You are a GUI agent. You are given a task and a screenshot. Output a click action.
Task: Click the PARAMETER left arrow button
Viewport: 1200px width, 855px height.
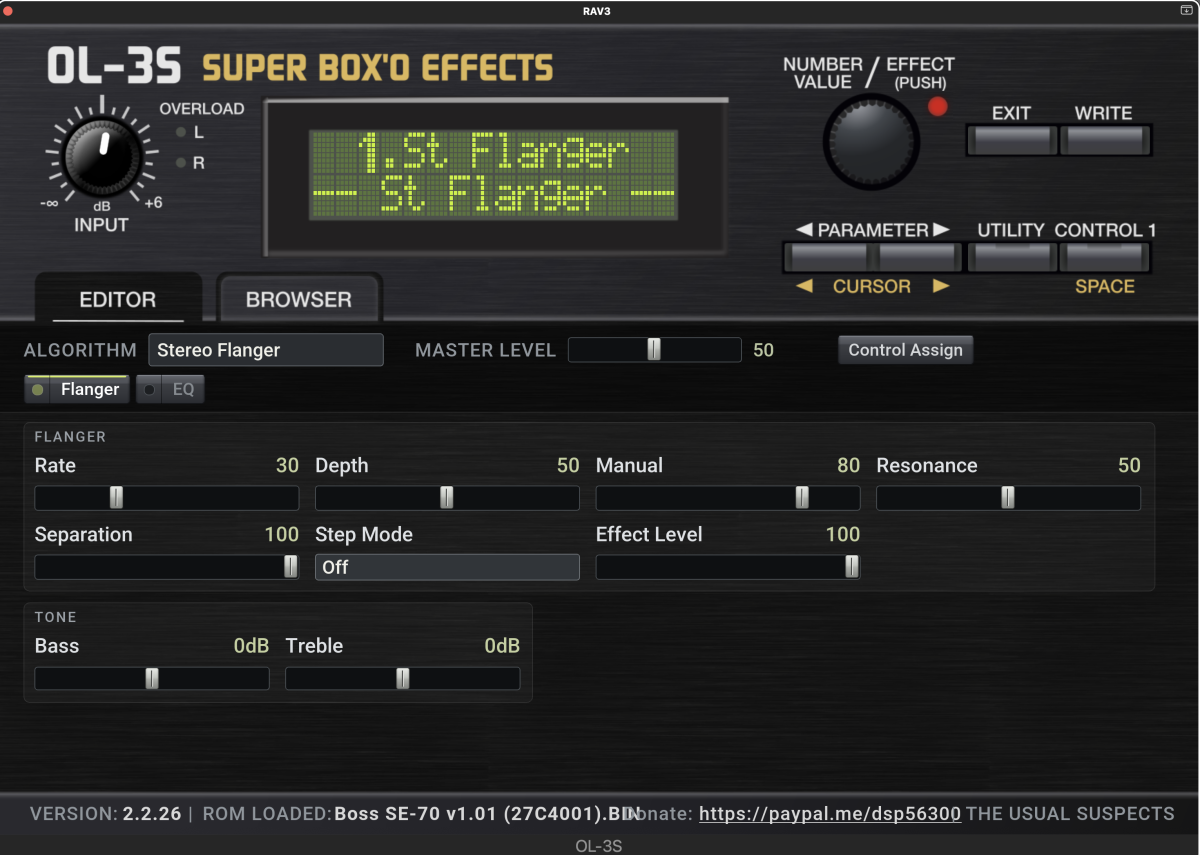click(827, 258)
